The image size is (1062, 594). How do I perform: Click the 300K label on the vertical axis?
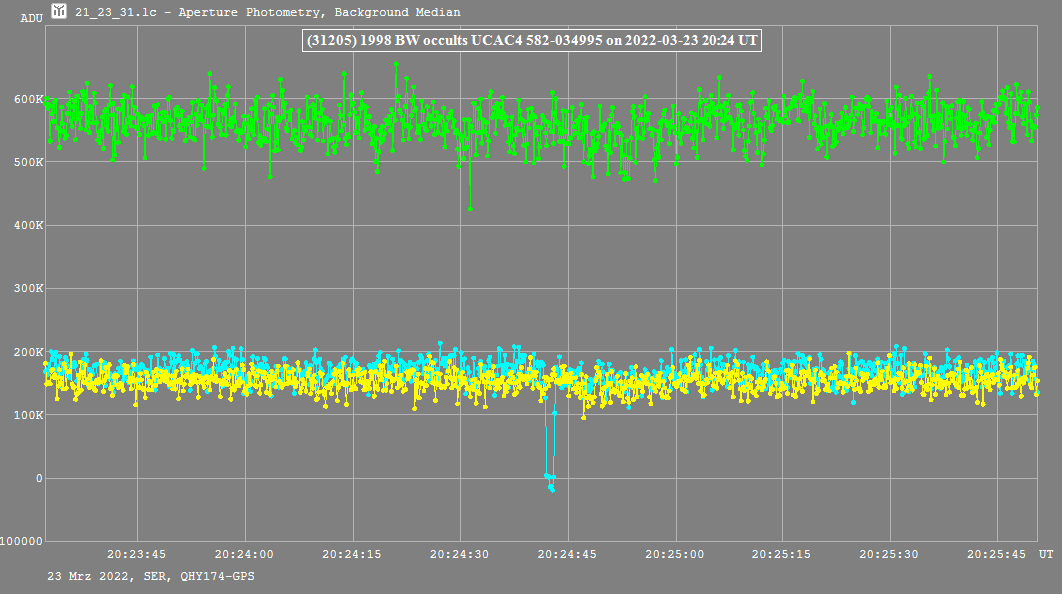click(x=28, y=289)
